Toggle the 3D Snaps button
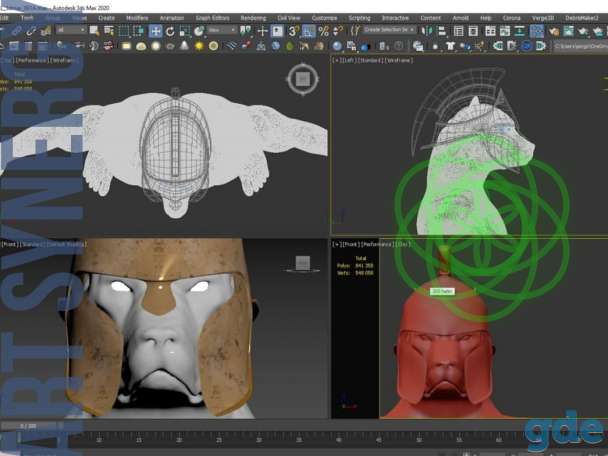Image resolution: width=608 pixels, height=456 pixels. [293, 31]
